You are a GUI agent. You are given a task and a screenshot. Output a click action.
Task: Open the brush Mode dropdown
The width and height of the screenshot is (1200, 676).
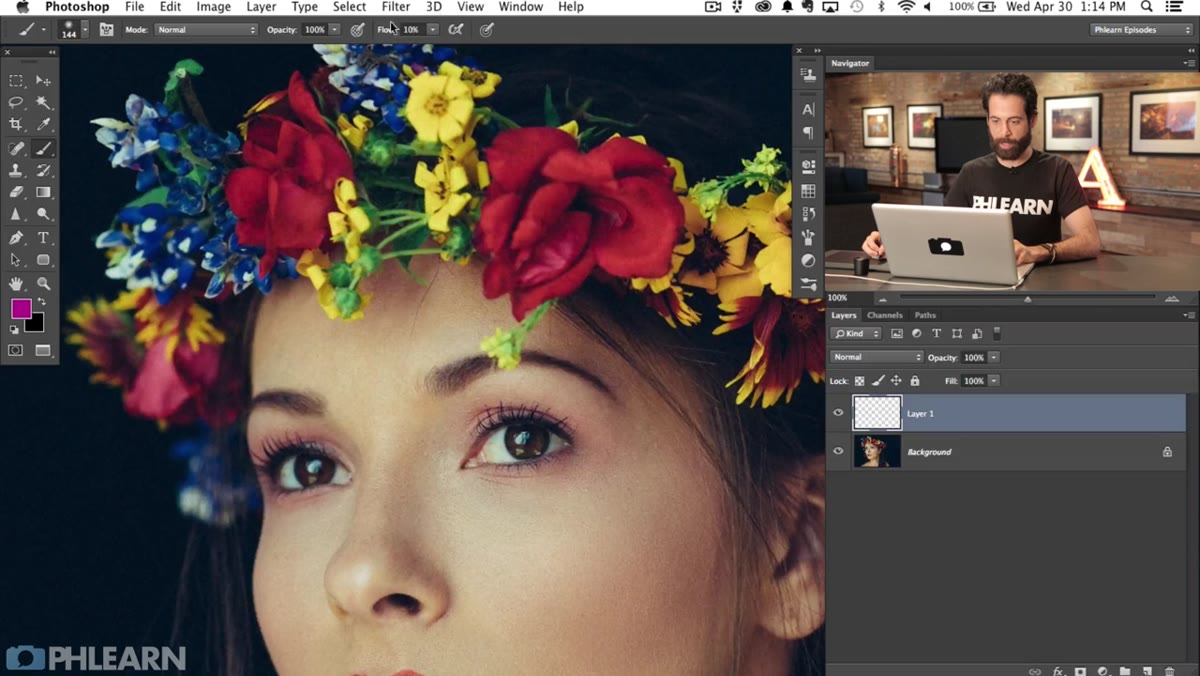(206, 30)
